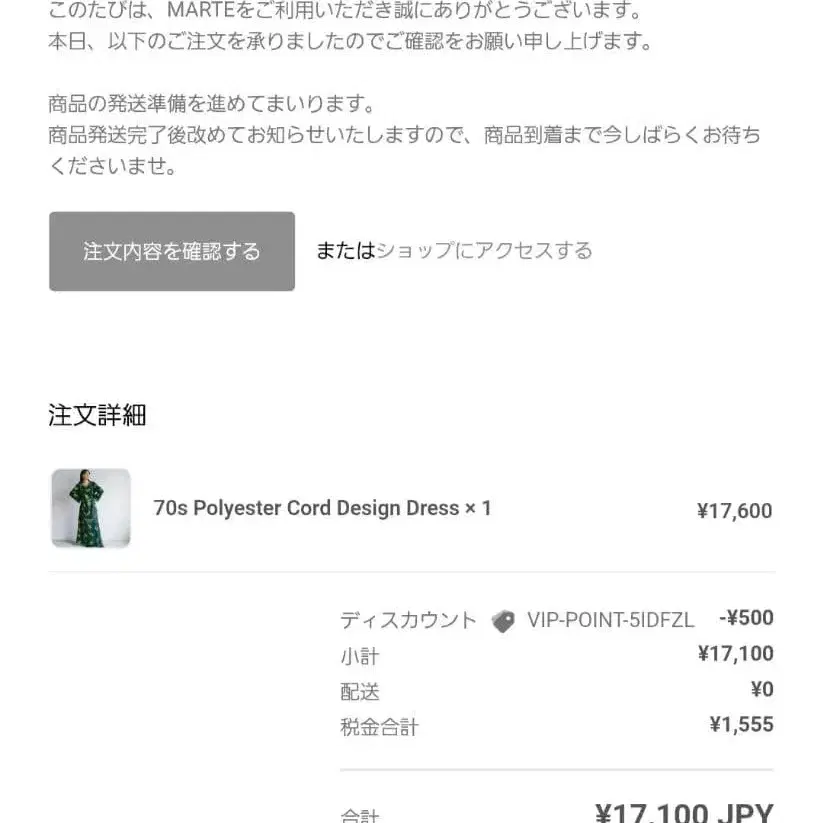
Task: Open the ショップにアクセスする link
Action: click(x=484, y=251)
